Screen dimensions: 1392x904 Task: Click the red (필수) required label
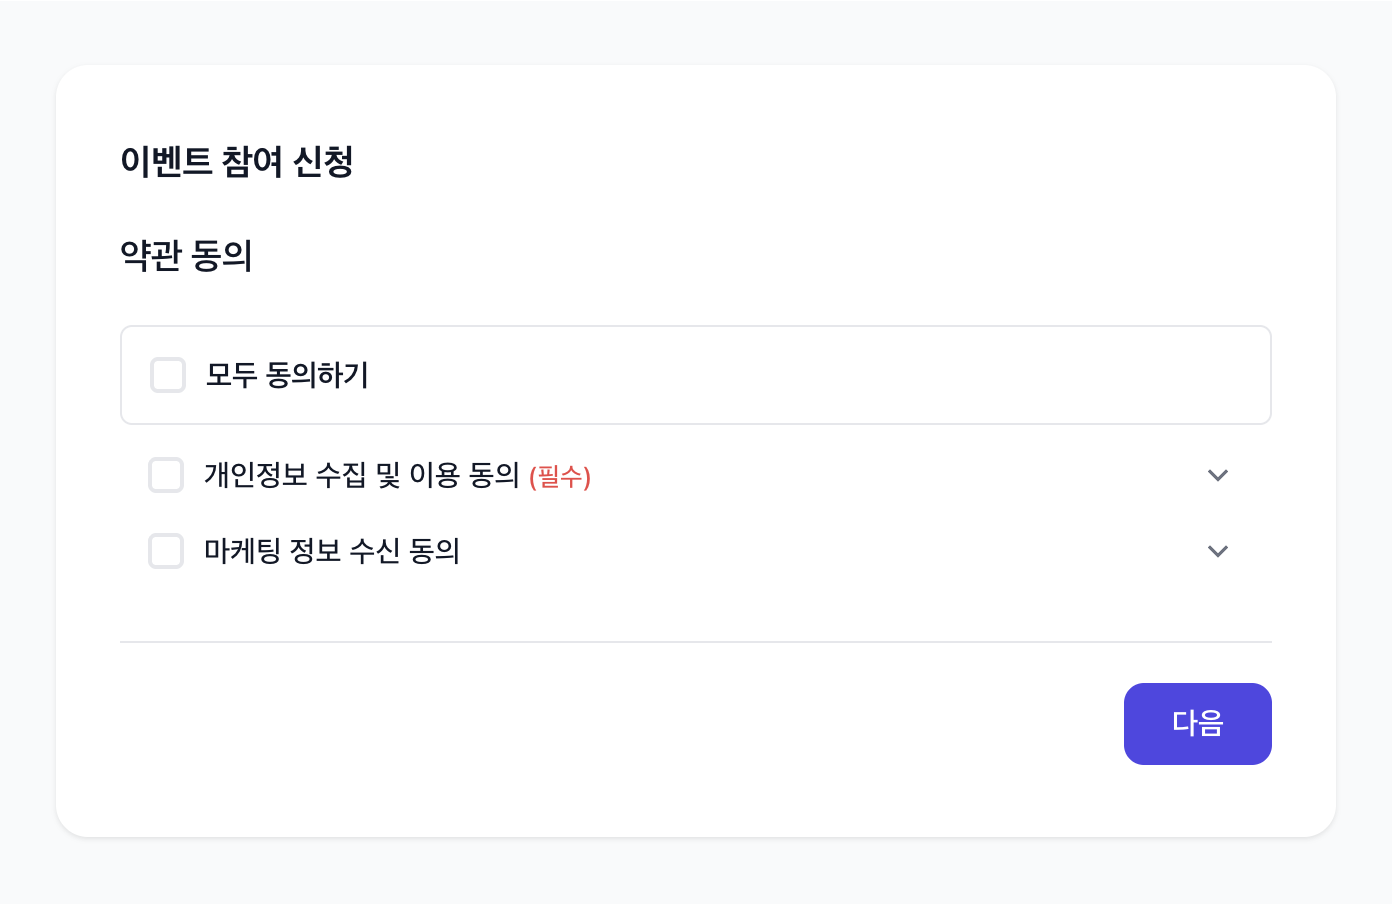point(560,478)
